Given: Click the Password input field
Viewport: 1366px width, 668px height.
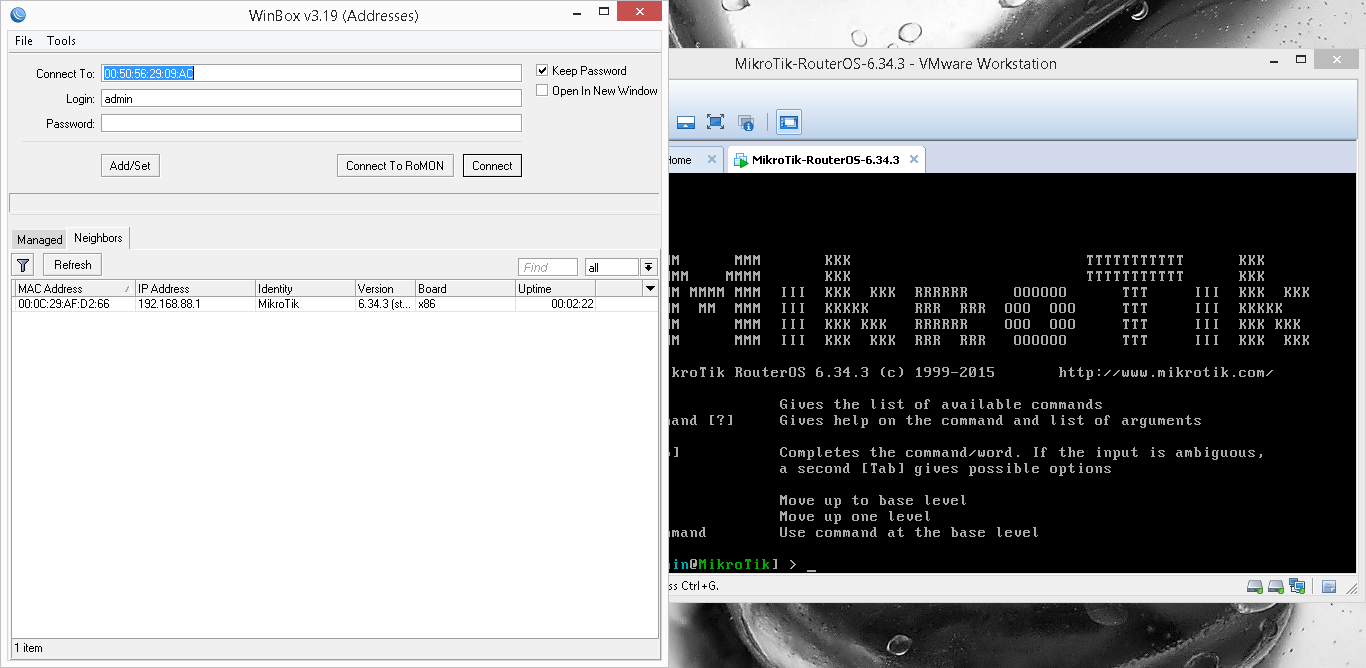Looking at the screenshot, I should coord(311,123).
